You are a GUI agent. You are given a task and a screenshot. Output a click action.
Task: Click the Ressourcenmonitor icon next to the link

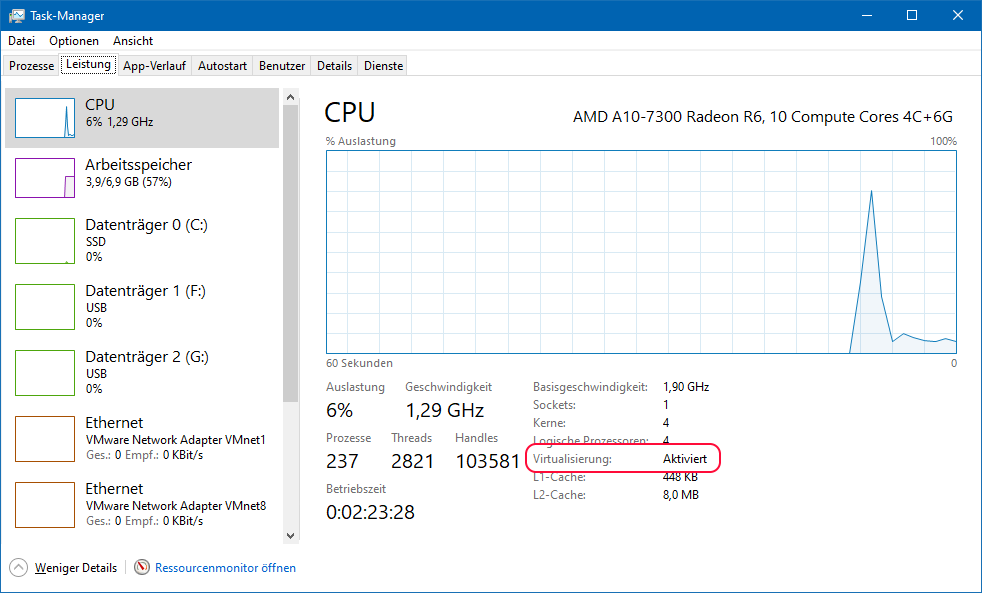[141, 567]
